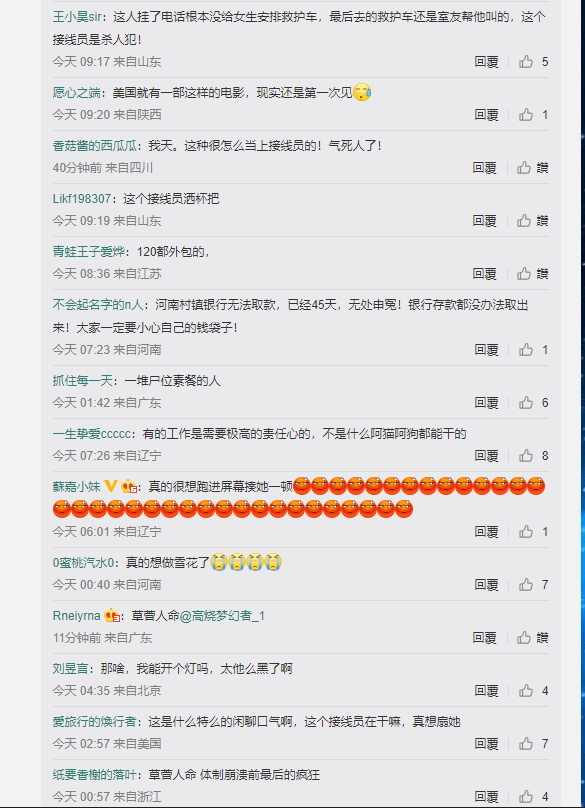
Task: Like 抓住每一天's comment
Action: coord(526,402)
